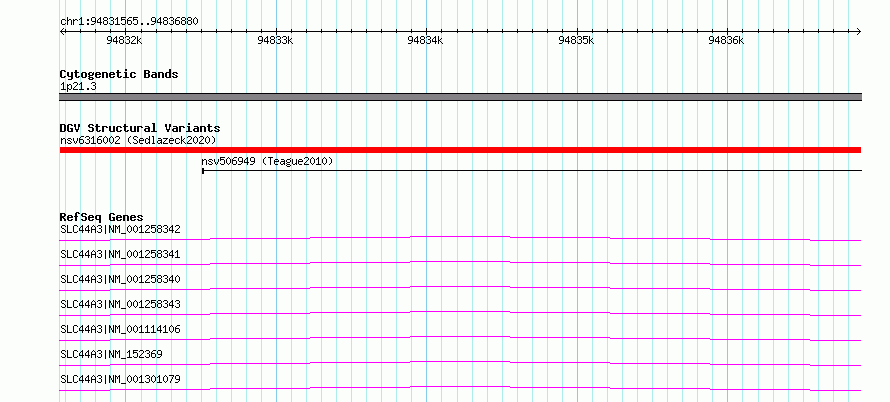Open transcript SLC44A3|NM_152369 label
This screenshot has width=890, height=402.
pos(111,355)
